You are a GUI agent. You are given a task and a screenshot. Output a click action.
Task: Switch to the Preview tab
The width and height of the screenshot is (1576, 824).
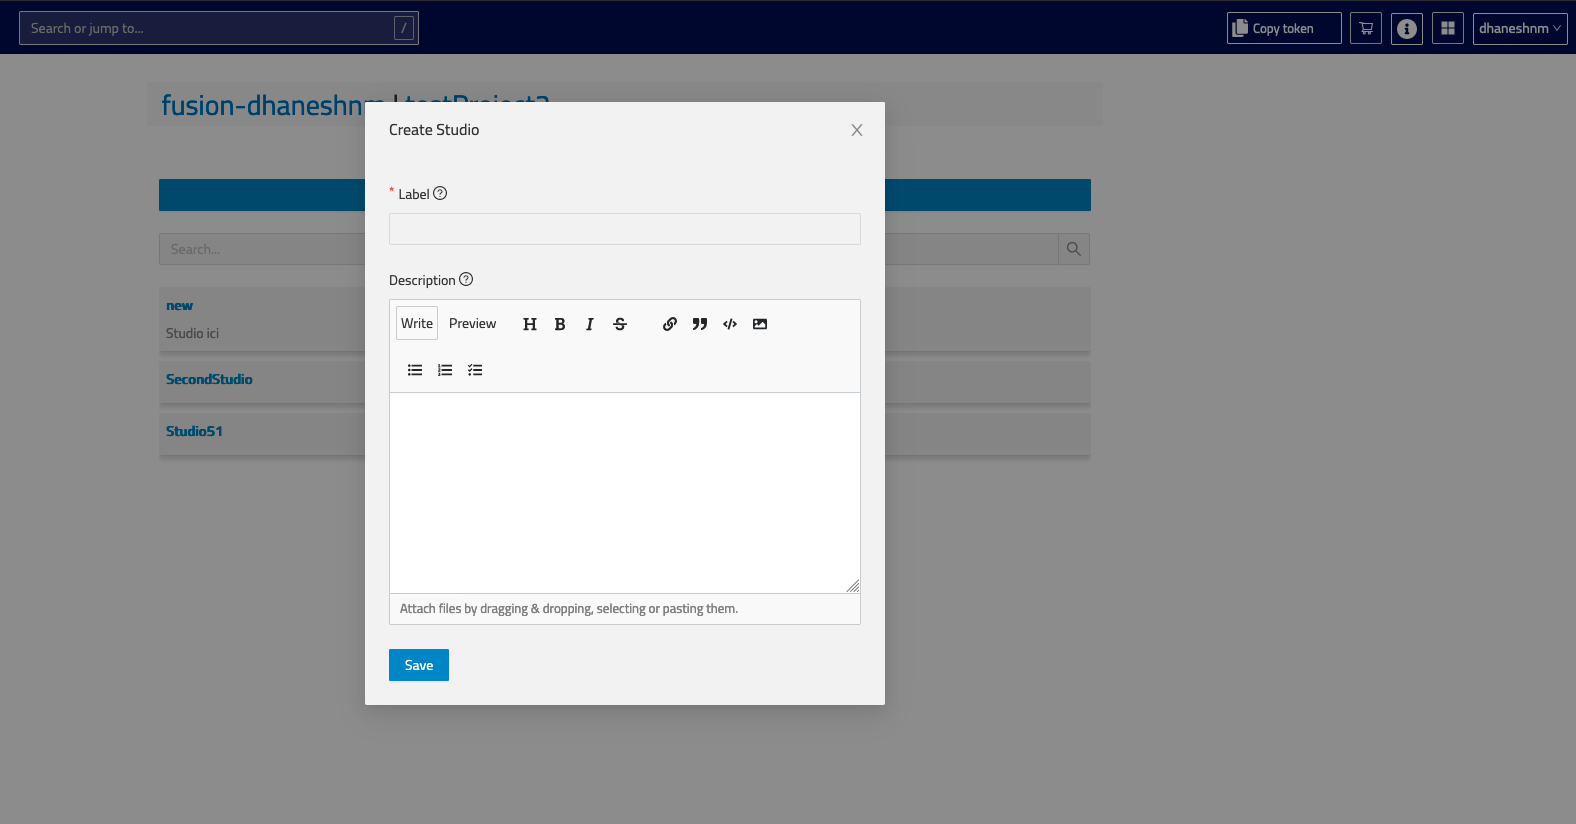click(472, 323)
